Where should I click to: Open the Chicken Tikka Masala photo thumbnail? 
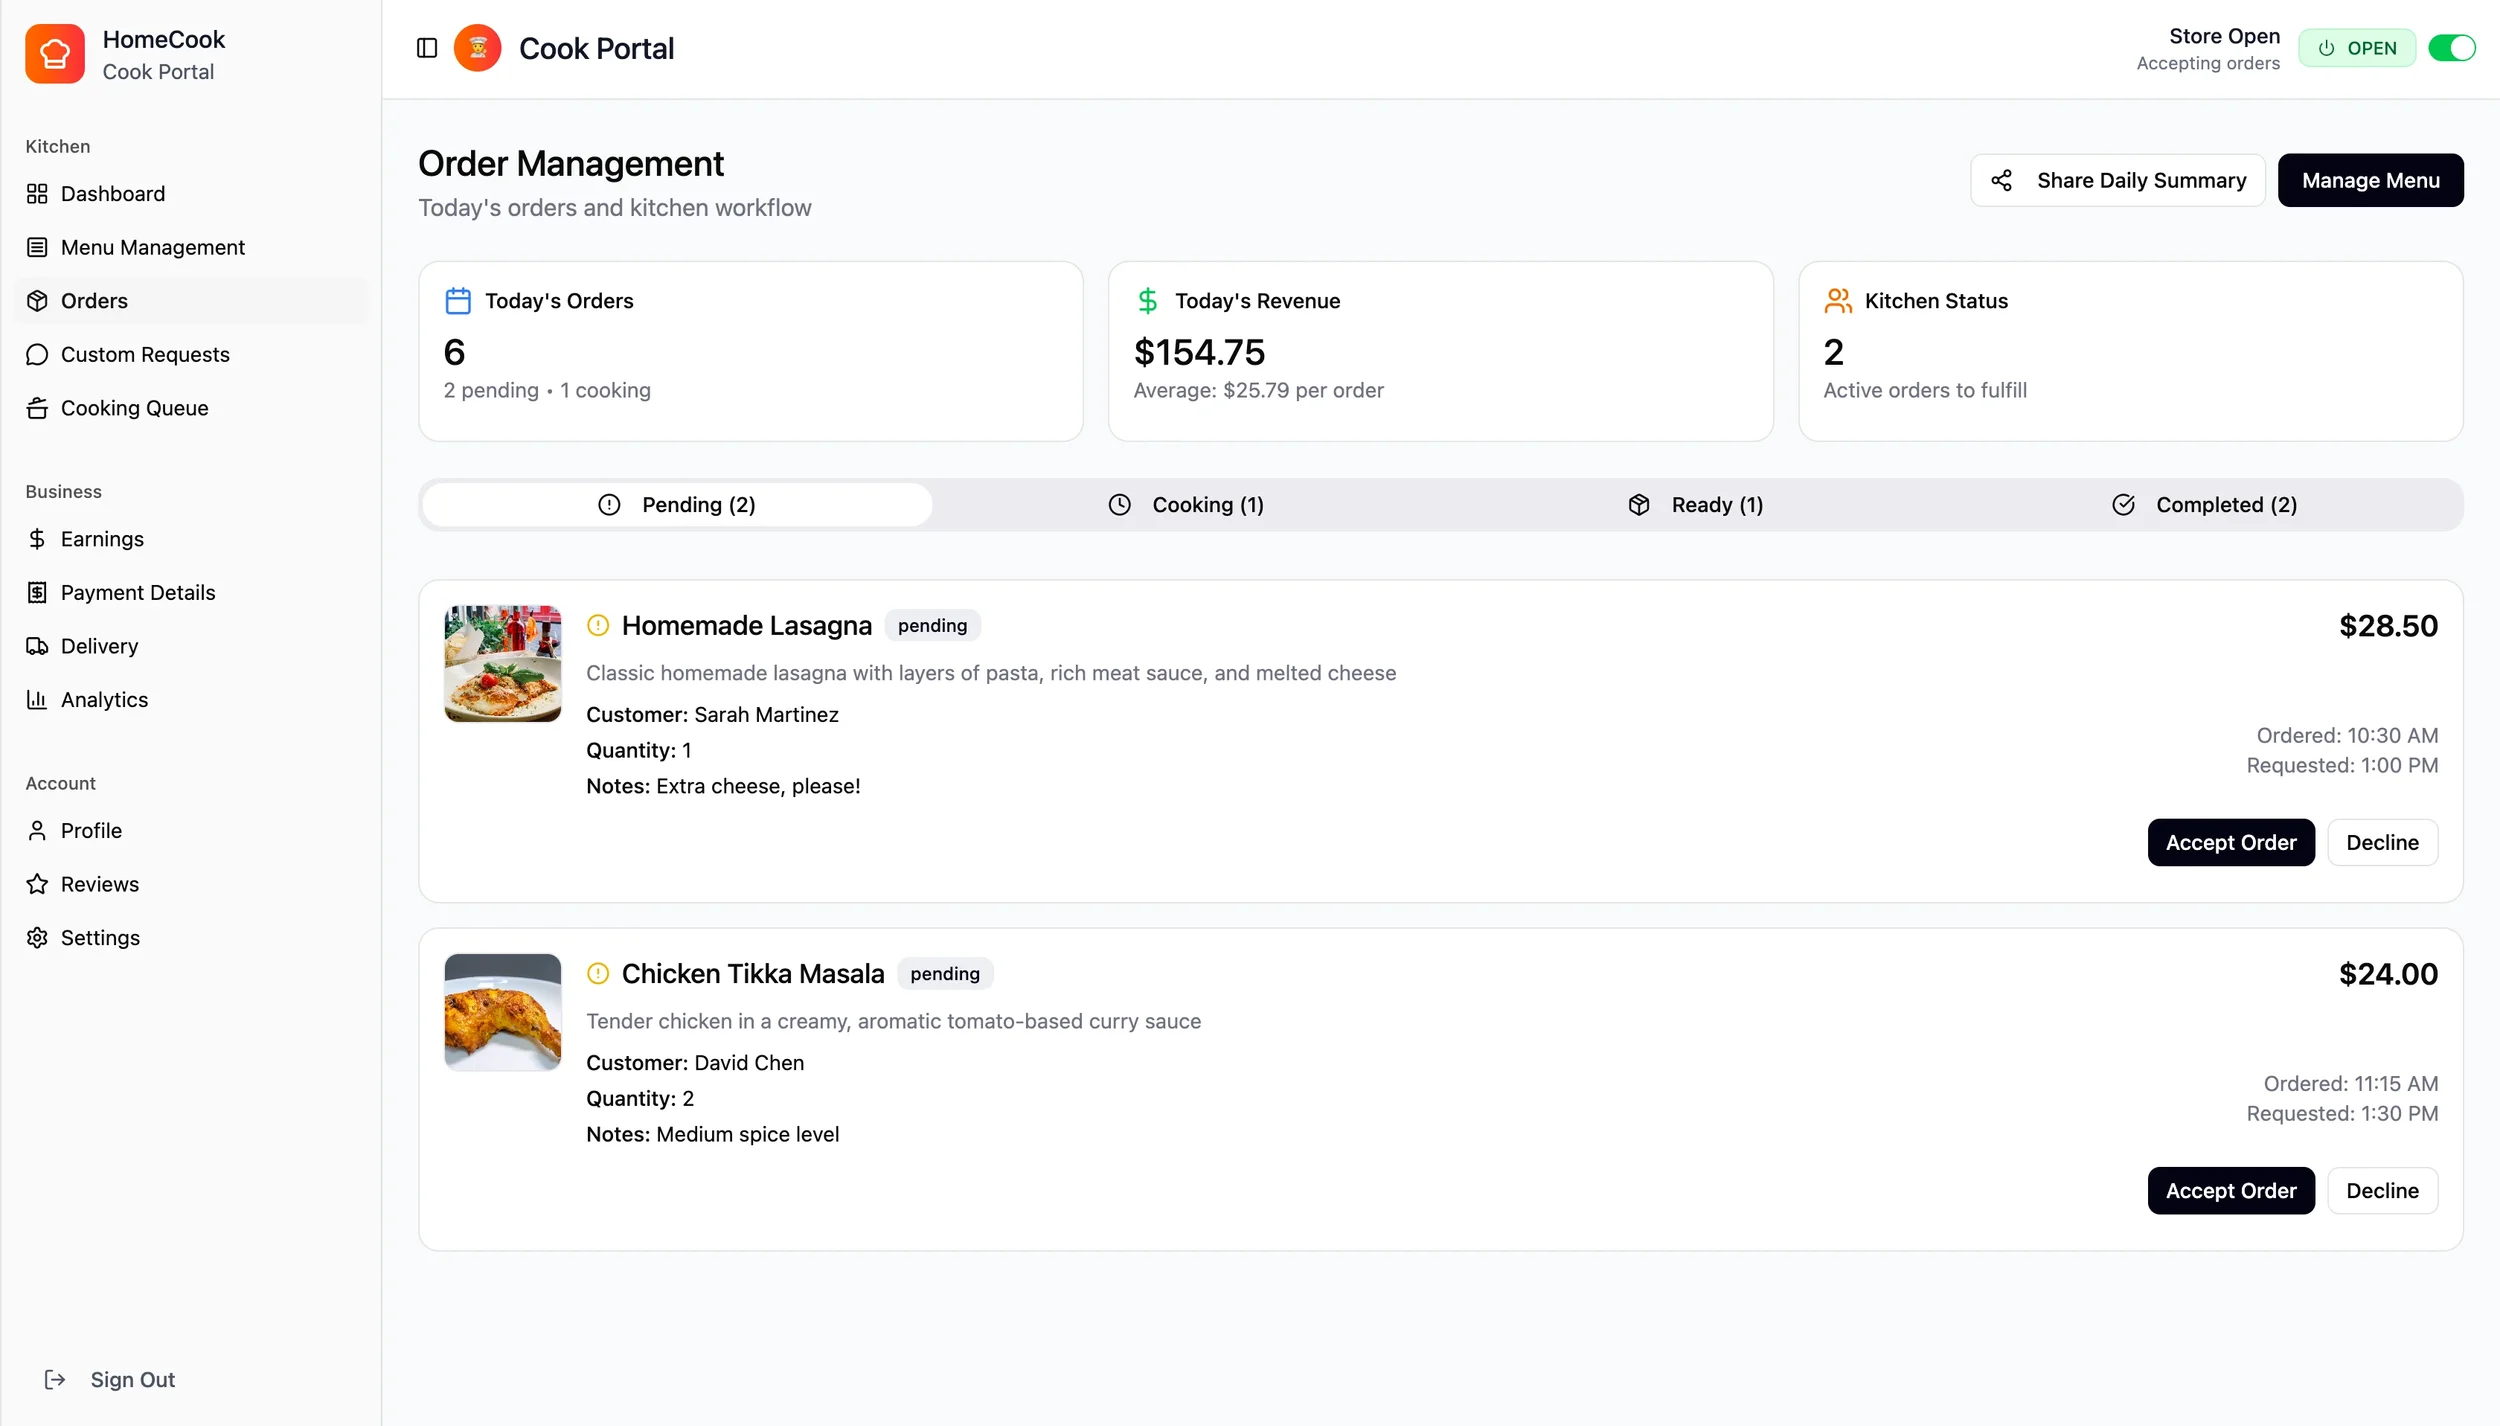503,1012
